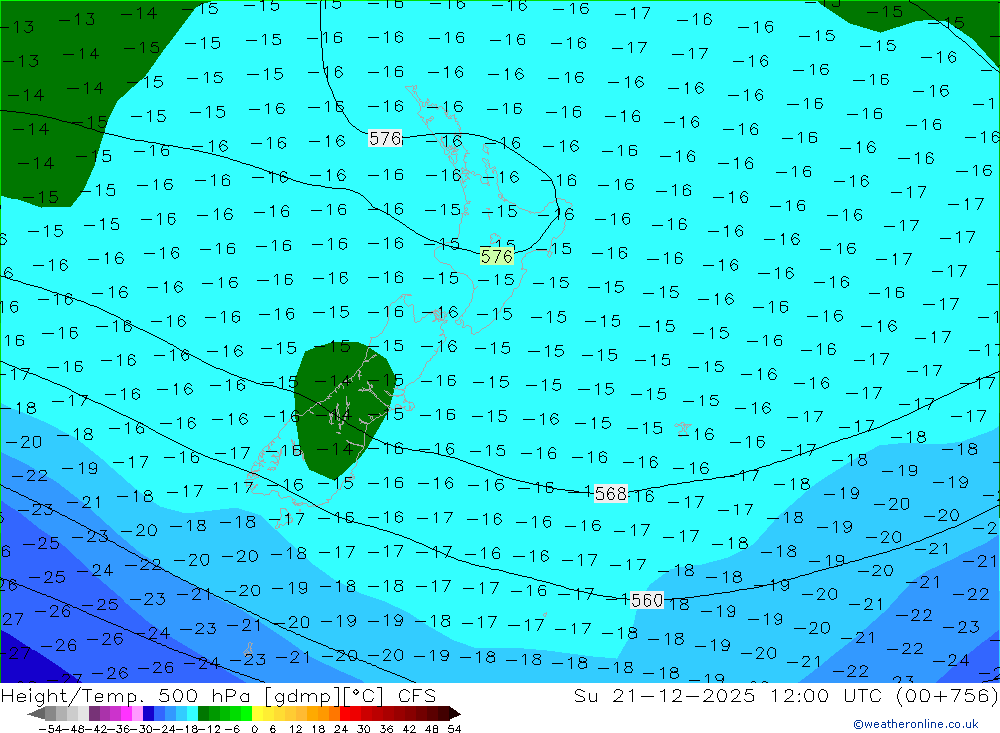Click the '54' color scale end label
This screenshot has height=733, width=1000.
[454, 729]
